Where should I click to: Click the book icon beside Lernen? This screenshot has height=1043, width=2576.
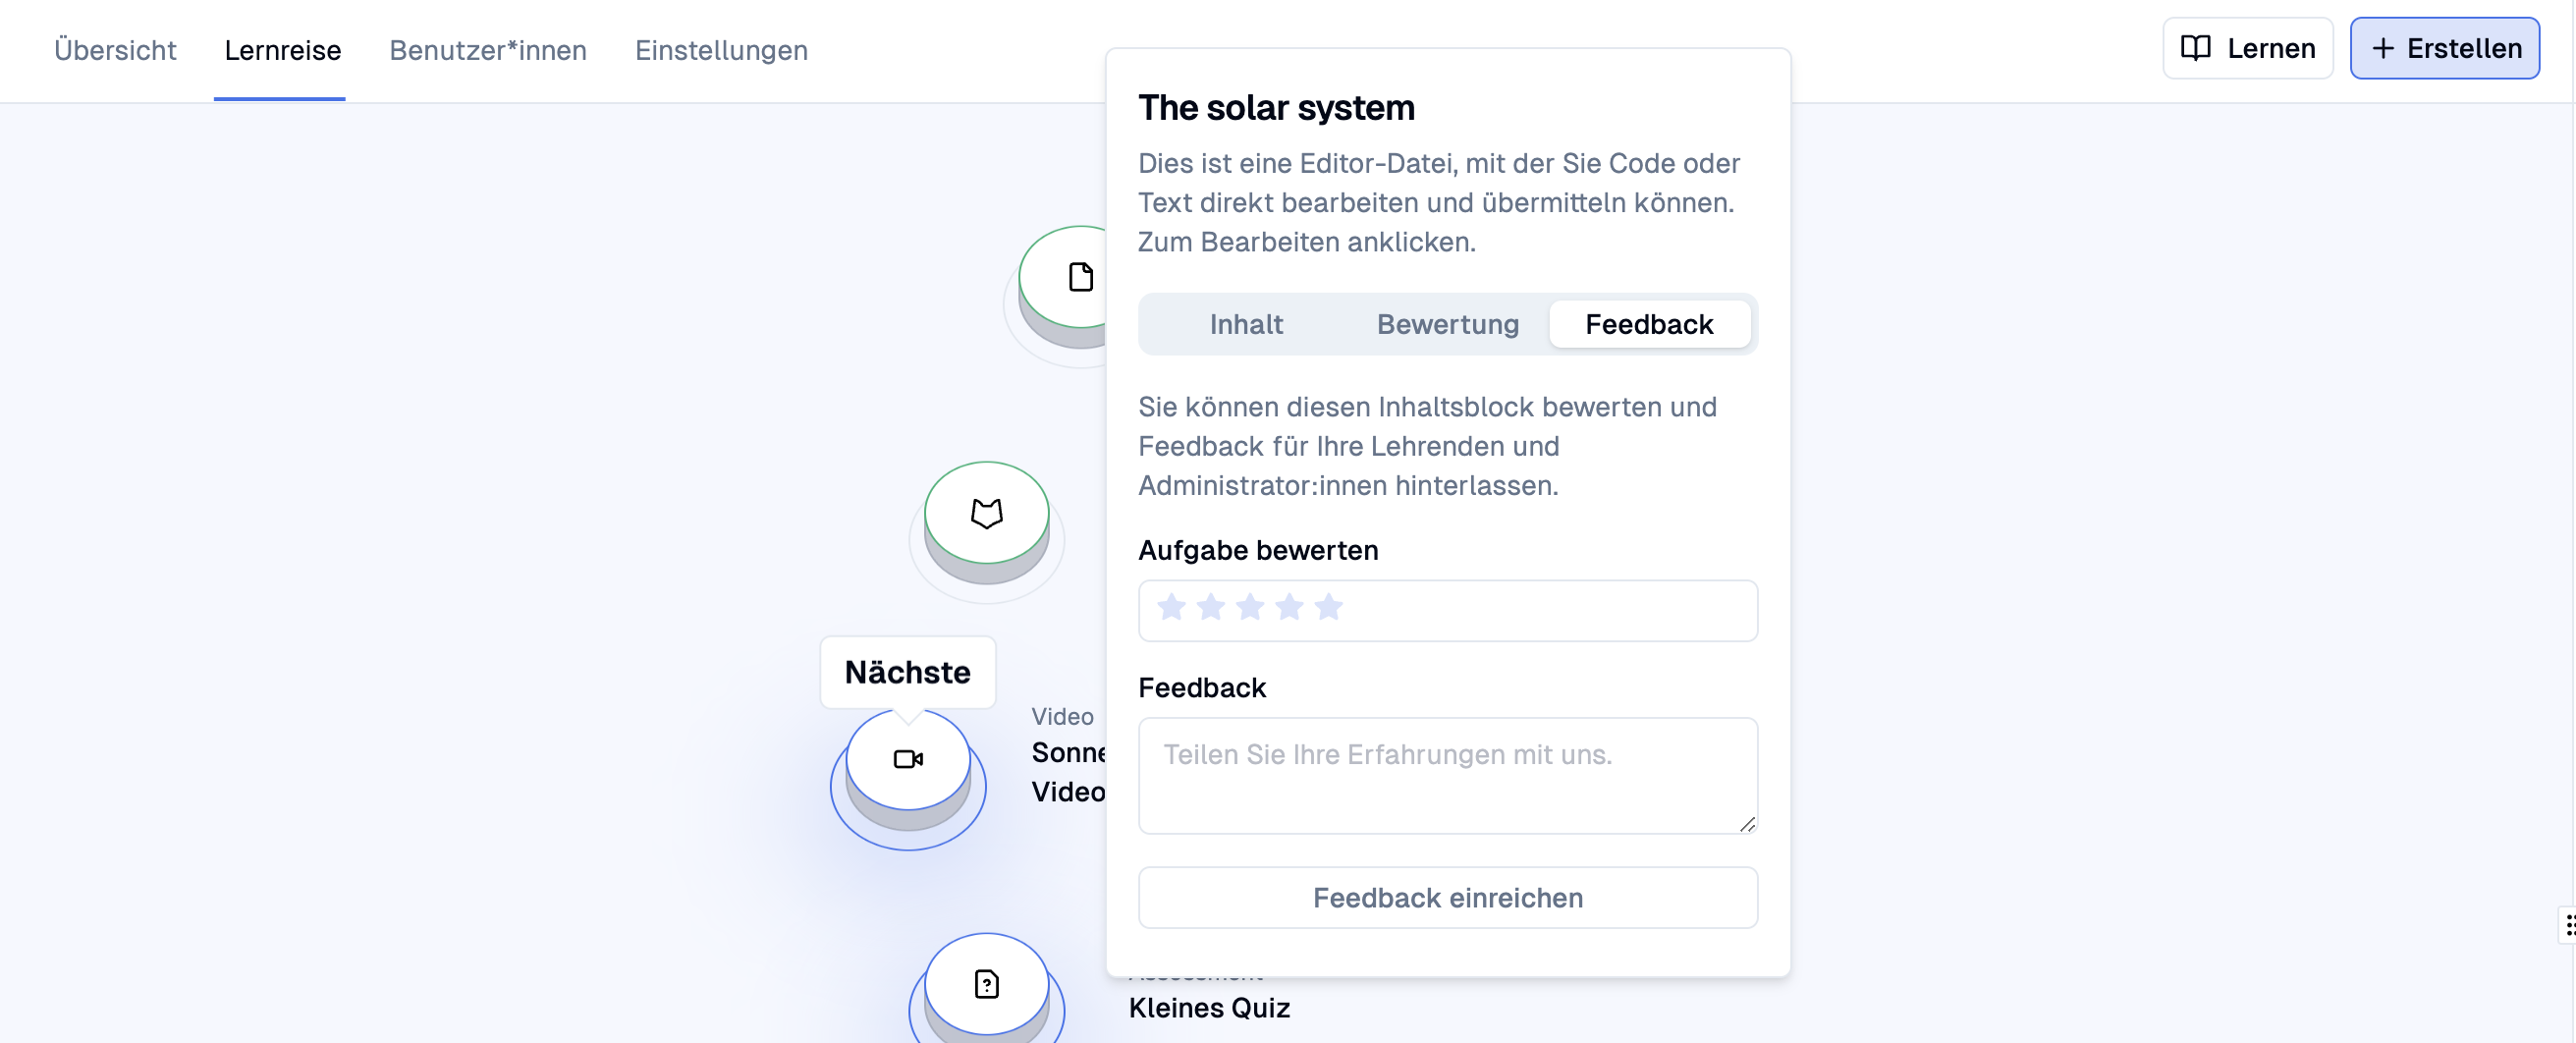[2195, 48]
